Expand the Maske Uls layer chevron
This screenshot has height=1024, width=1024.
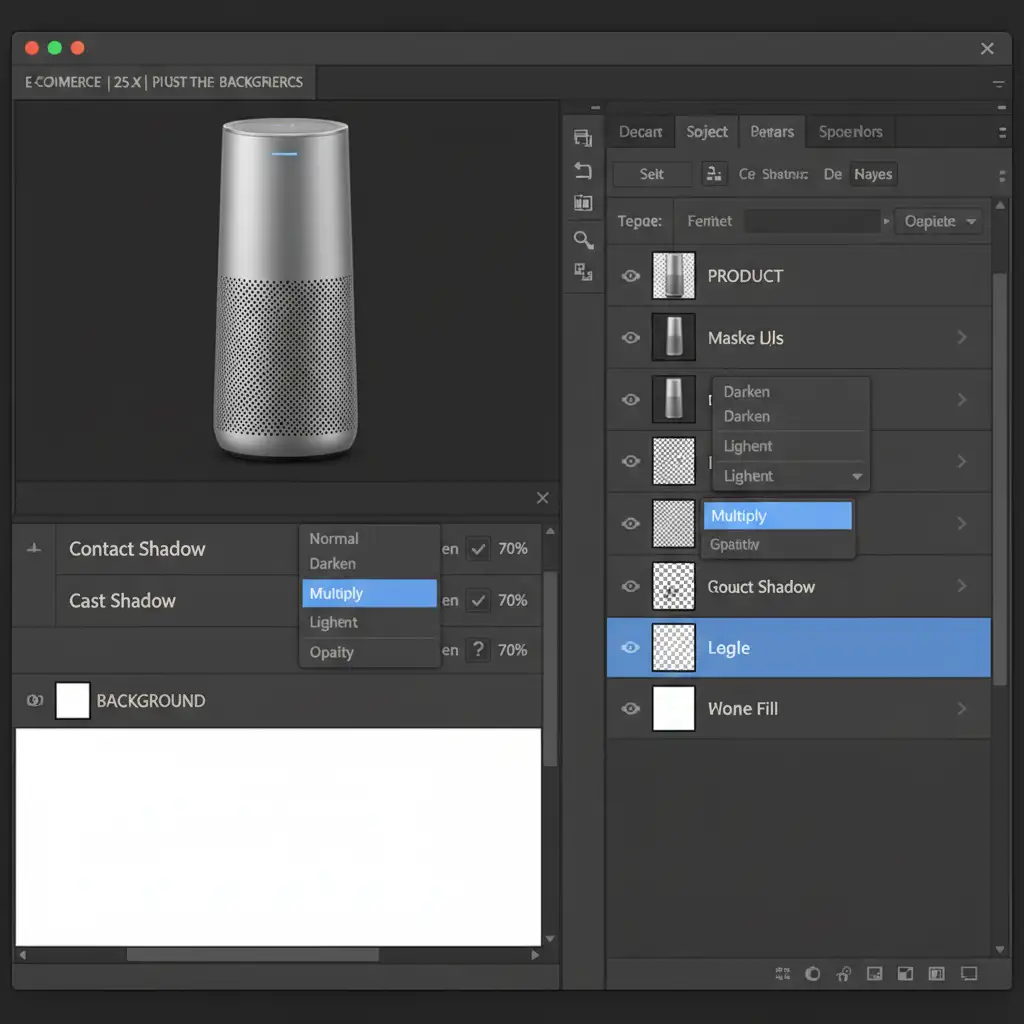[x=962, y=338]
